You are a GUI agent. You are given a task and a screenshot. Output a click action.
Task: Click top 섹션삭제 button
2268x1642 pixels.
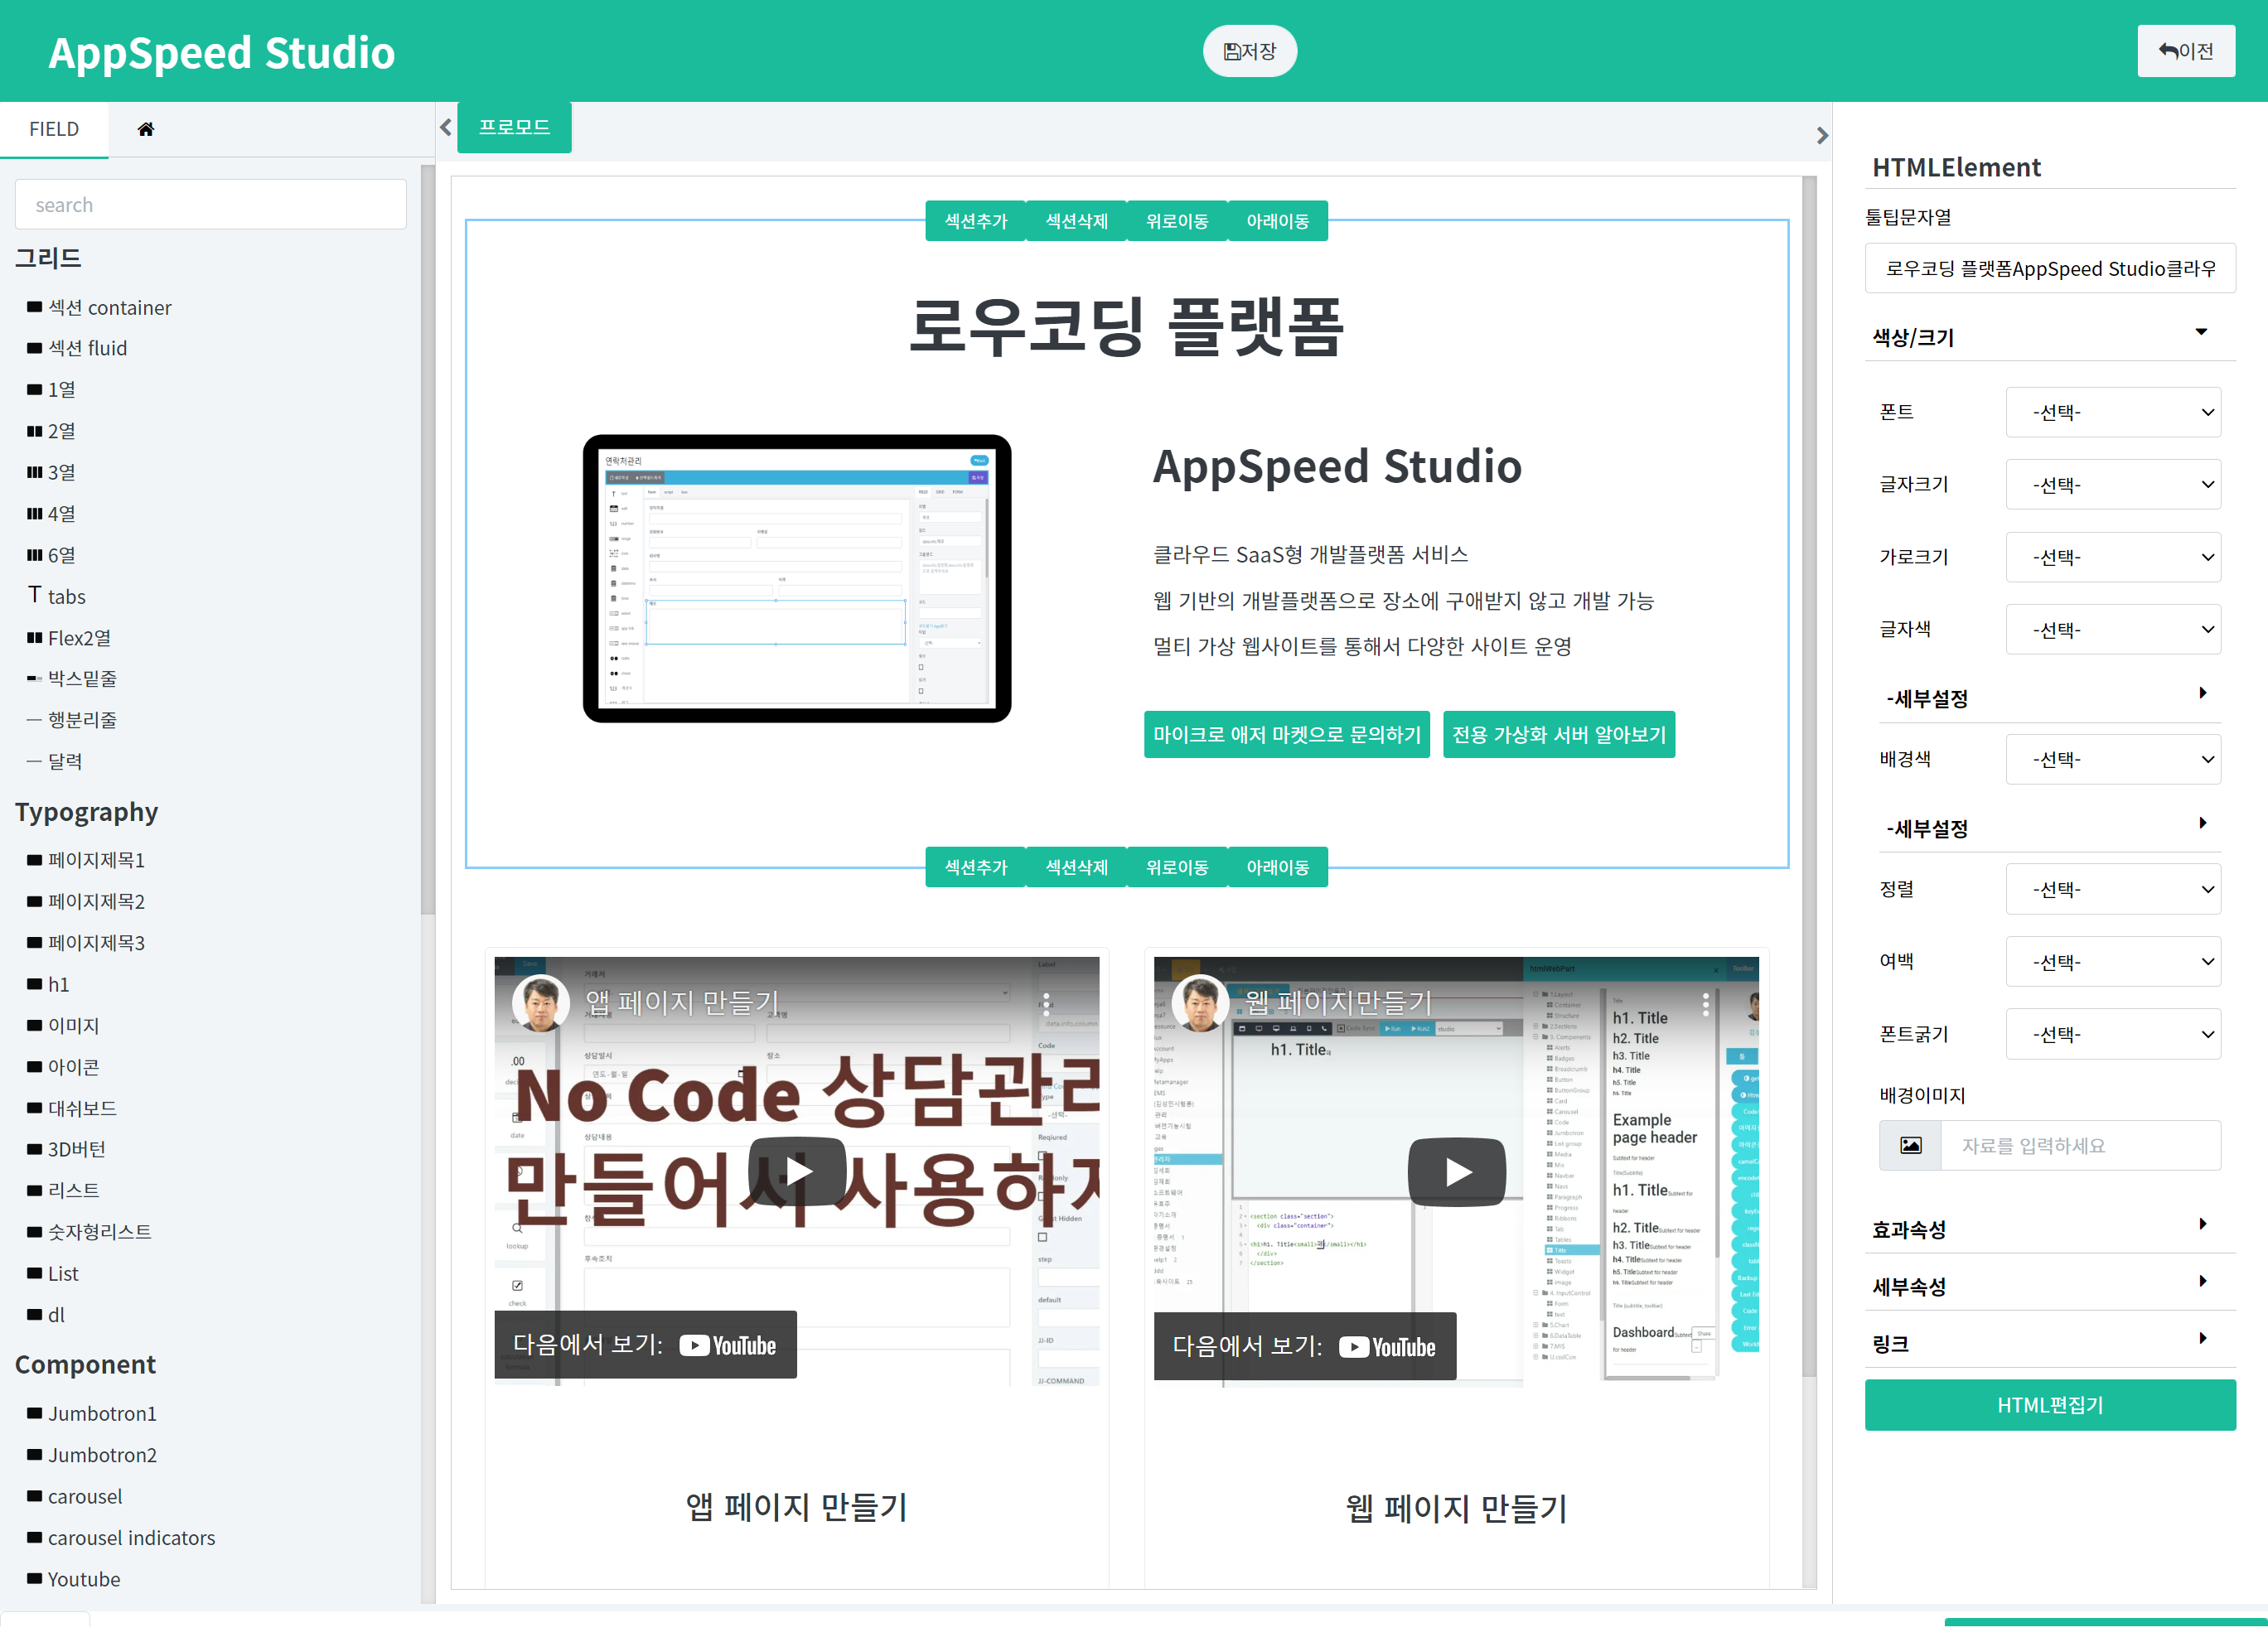1077,221
